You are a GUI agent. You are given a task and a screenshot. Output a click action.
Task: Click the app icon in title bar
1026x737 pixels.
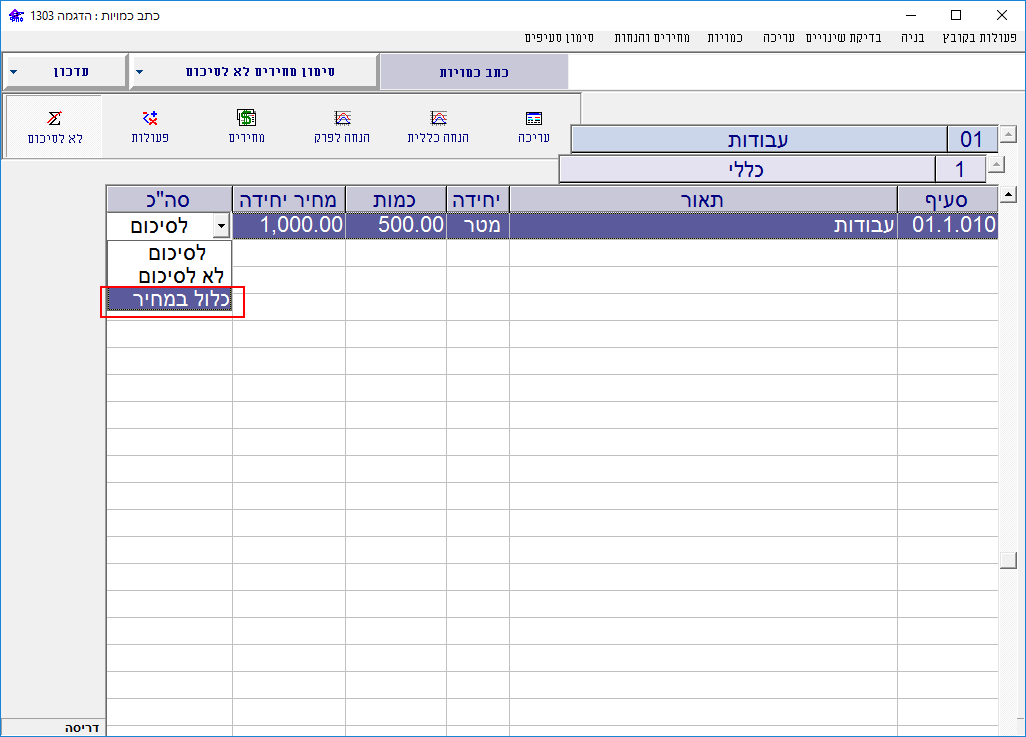coord(14,15)
